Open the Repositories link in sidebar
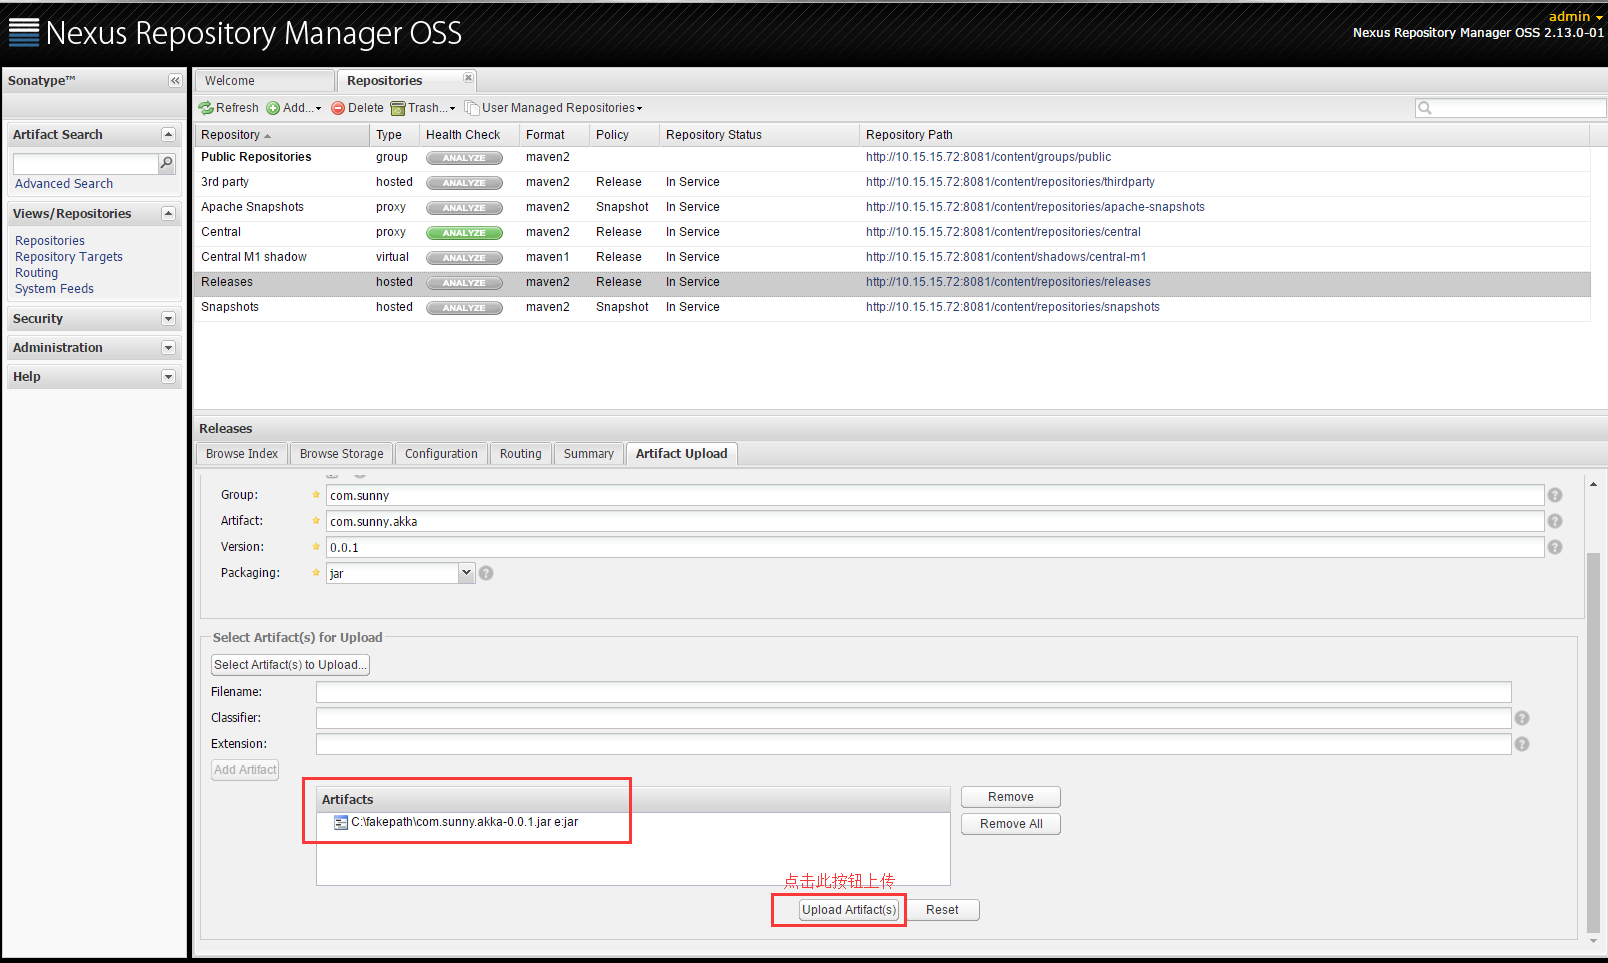Screen dimensions: 1608x963 pyautogui.click(x=50, y=241)
